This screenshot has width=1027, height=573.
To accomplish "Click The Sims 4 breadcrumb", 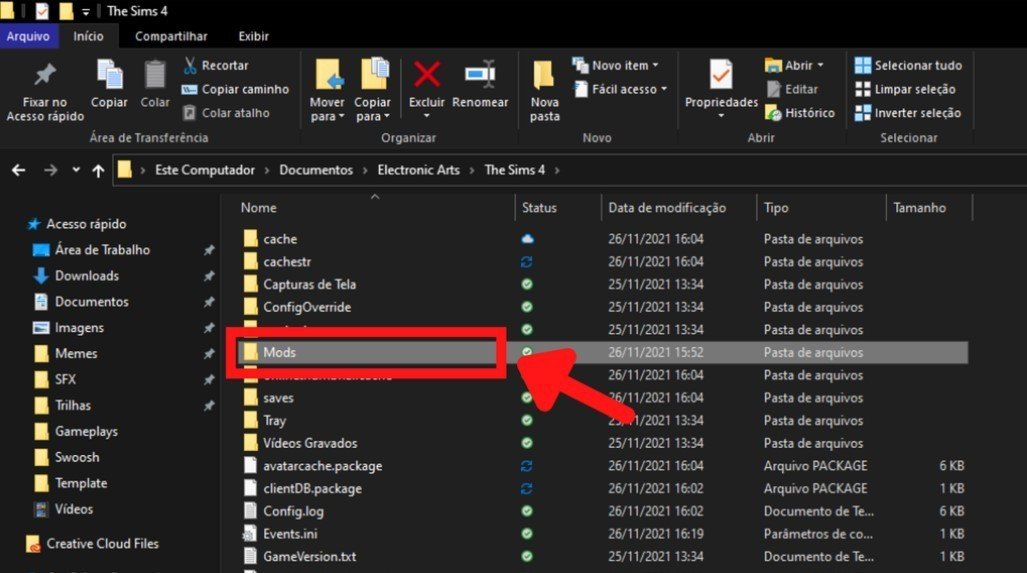I will (x=514, y=170).
